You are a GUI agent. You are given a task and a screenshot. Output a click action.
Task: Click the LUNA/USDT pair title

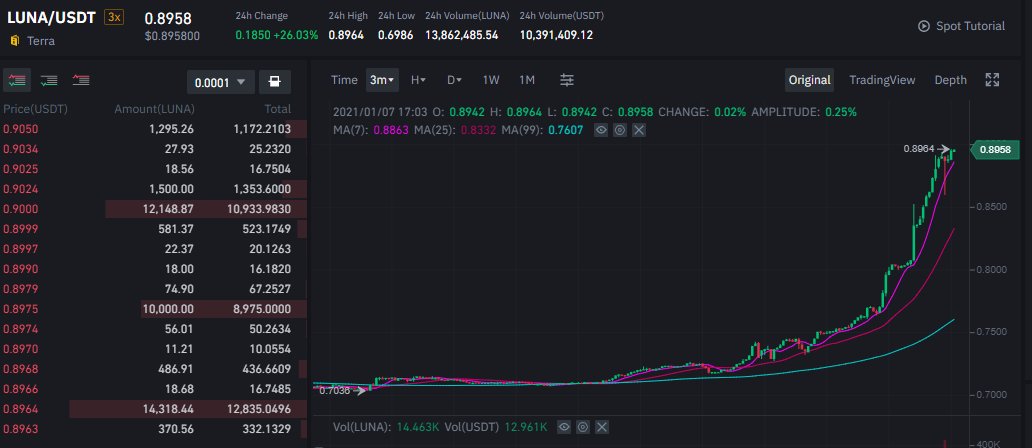(53, 18)
